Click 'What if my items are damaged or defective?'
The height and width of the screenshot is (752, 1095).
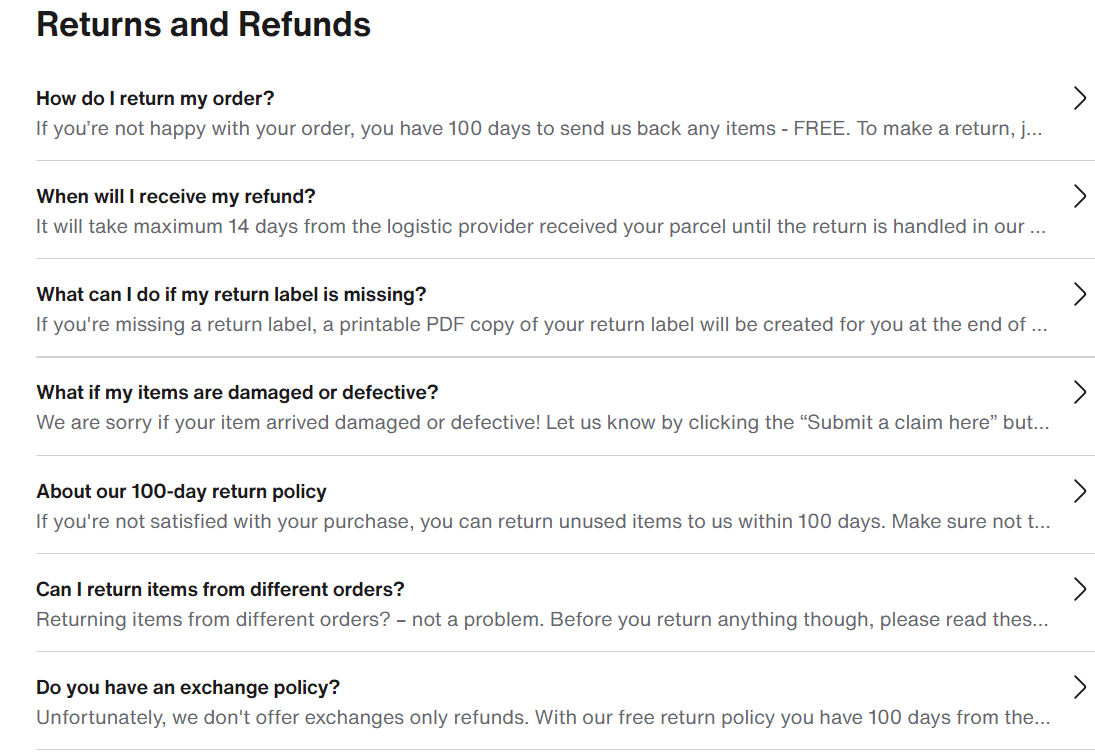pyautogui.click(x=237, y=392)
